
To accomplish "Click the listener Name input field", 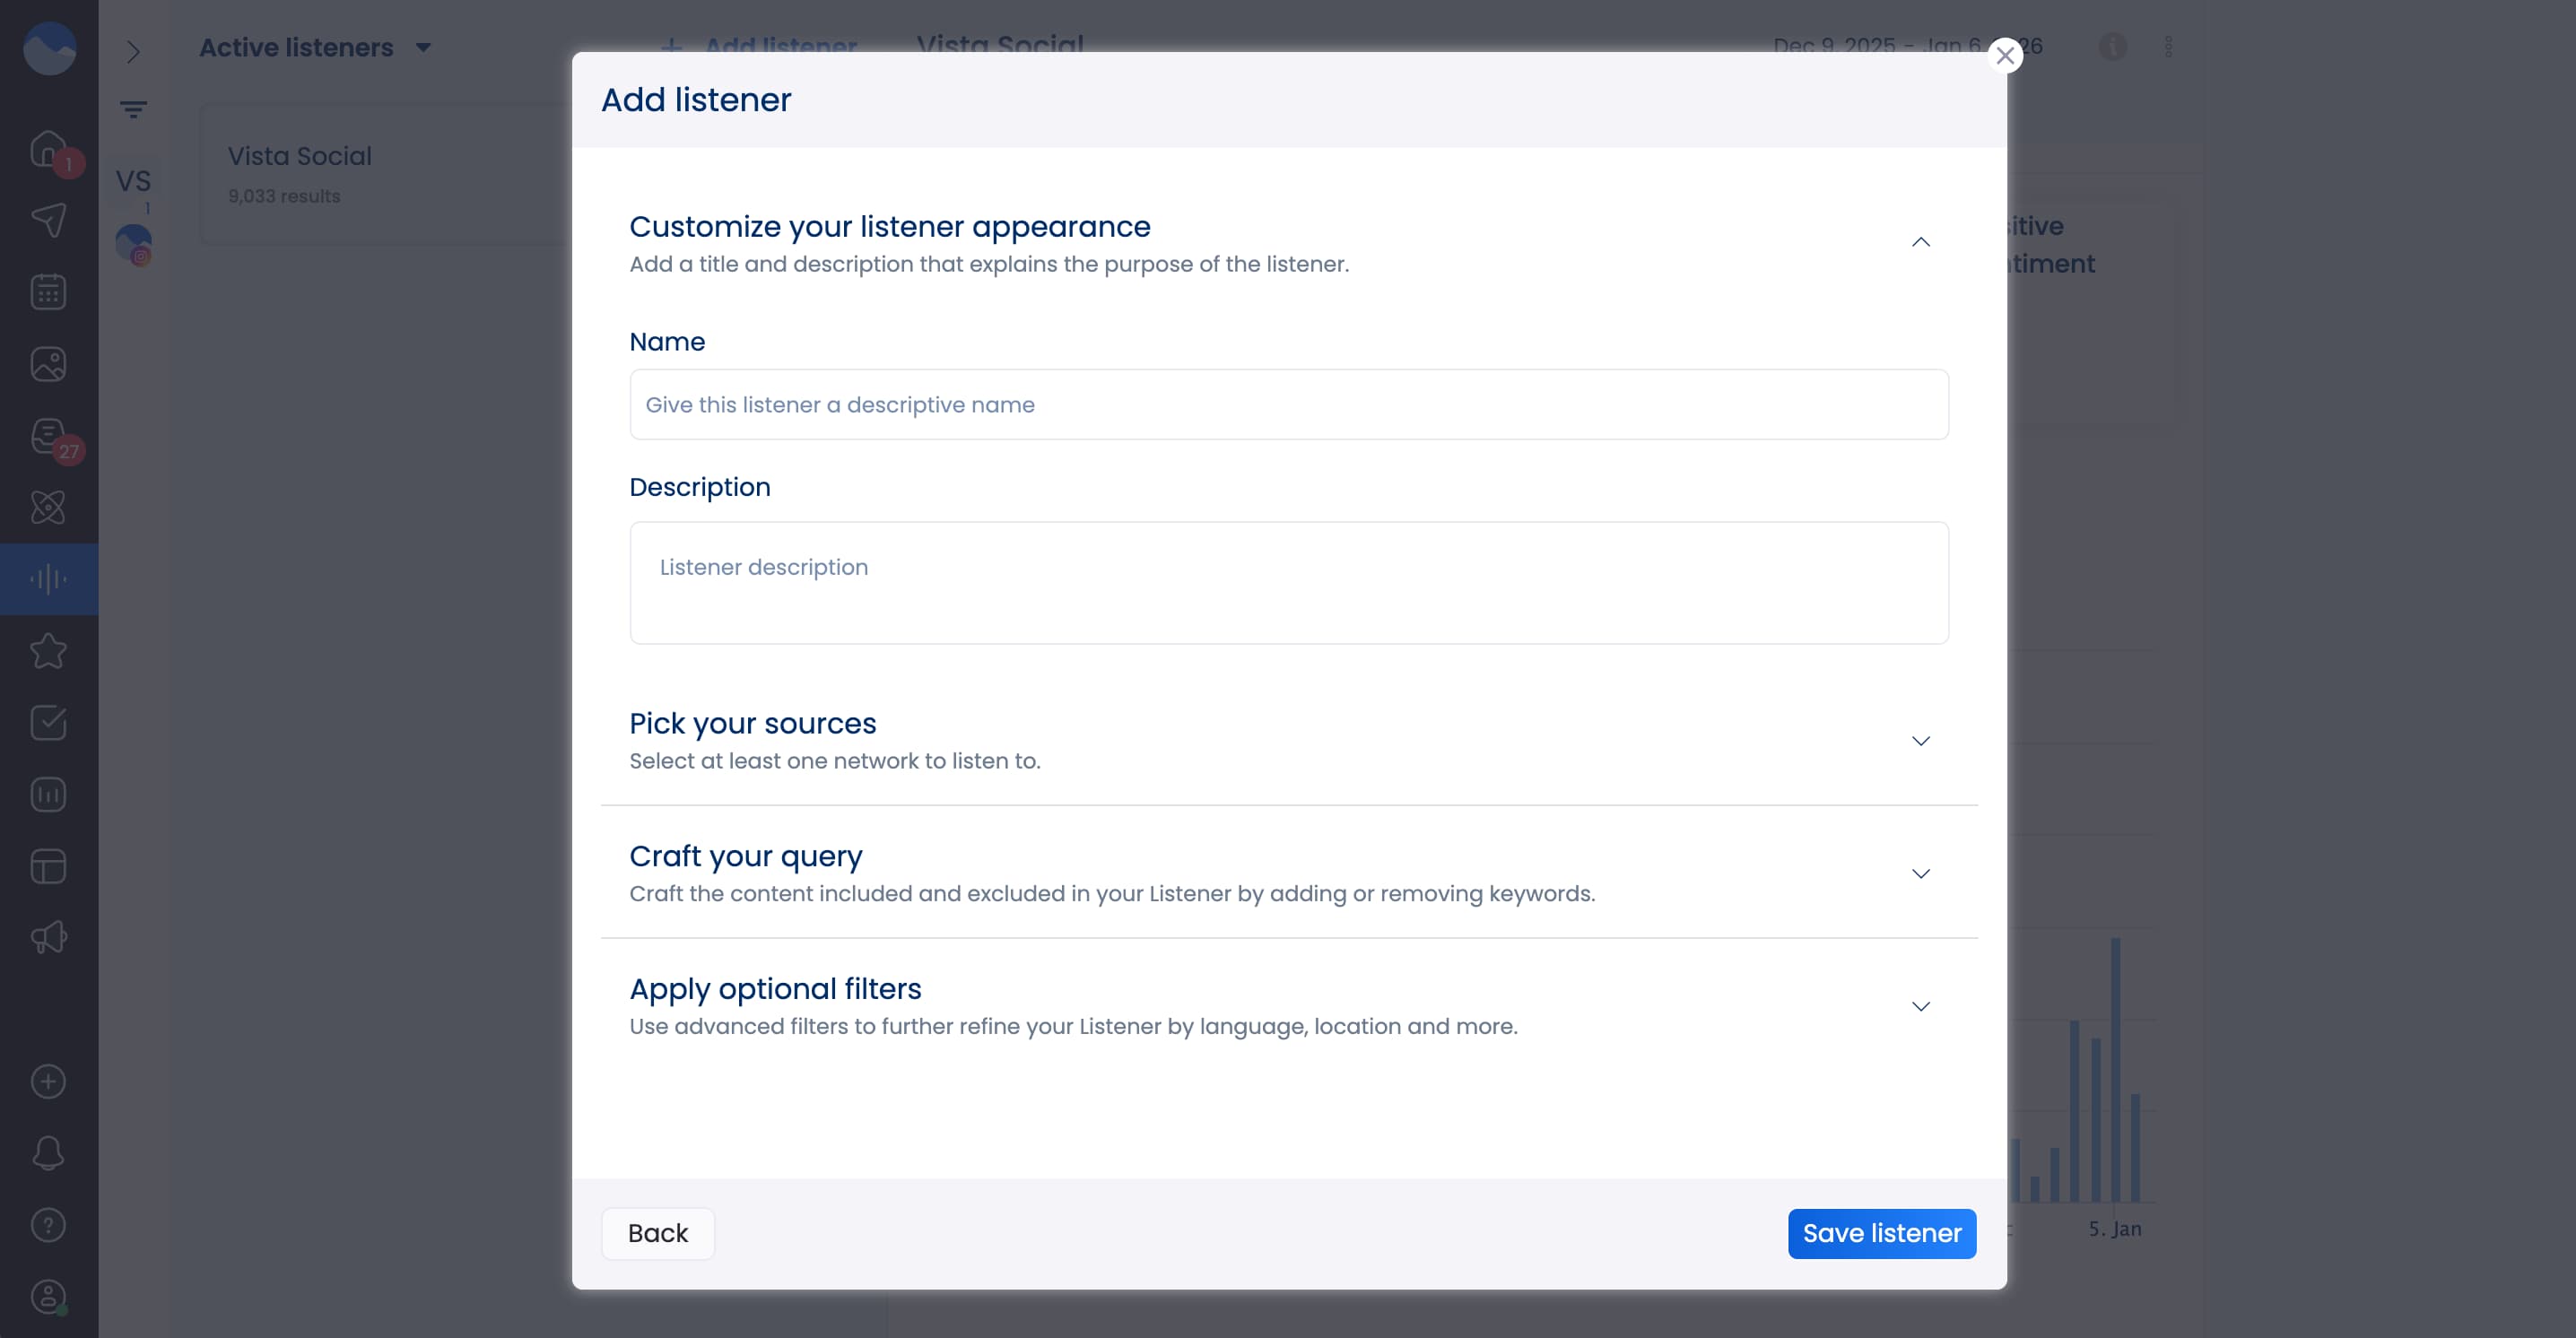I will click(x=1288, y=404).
